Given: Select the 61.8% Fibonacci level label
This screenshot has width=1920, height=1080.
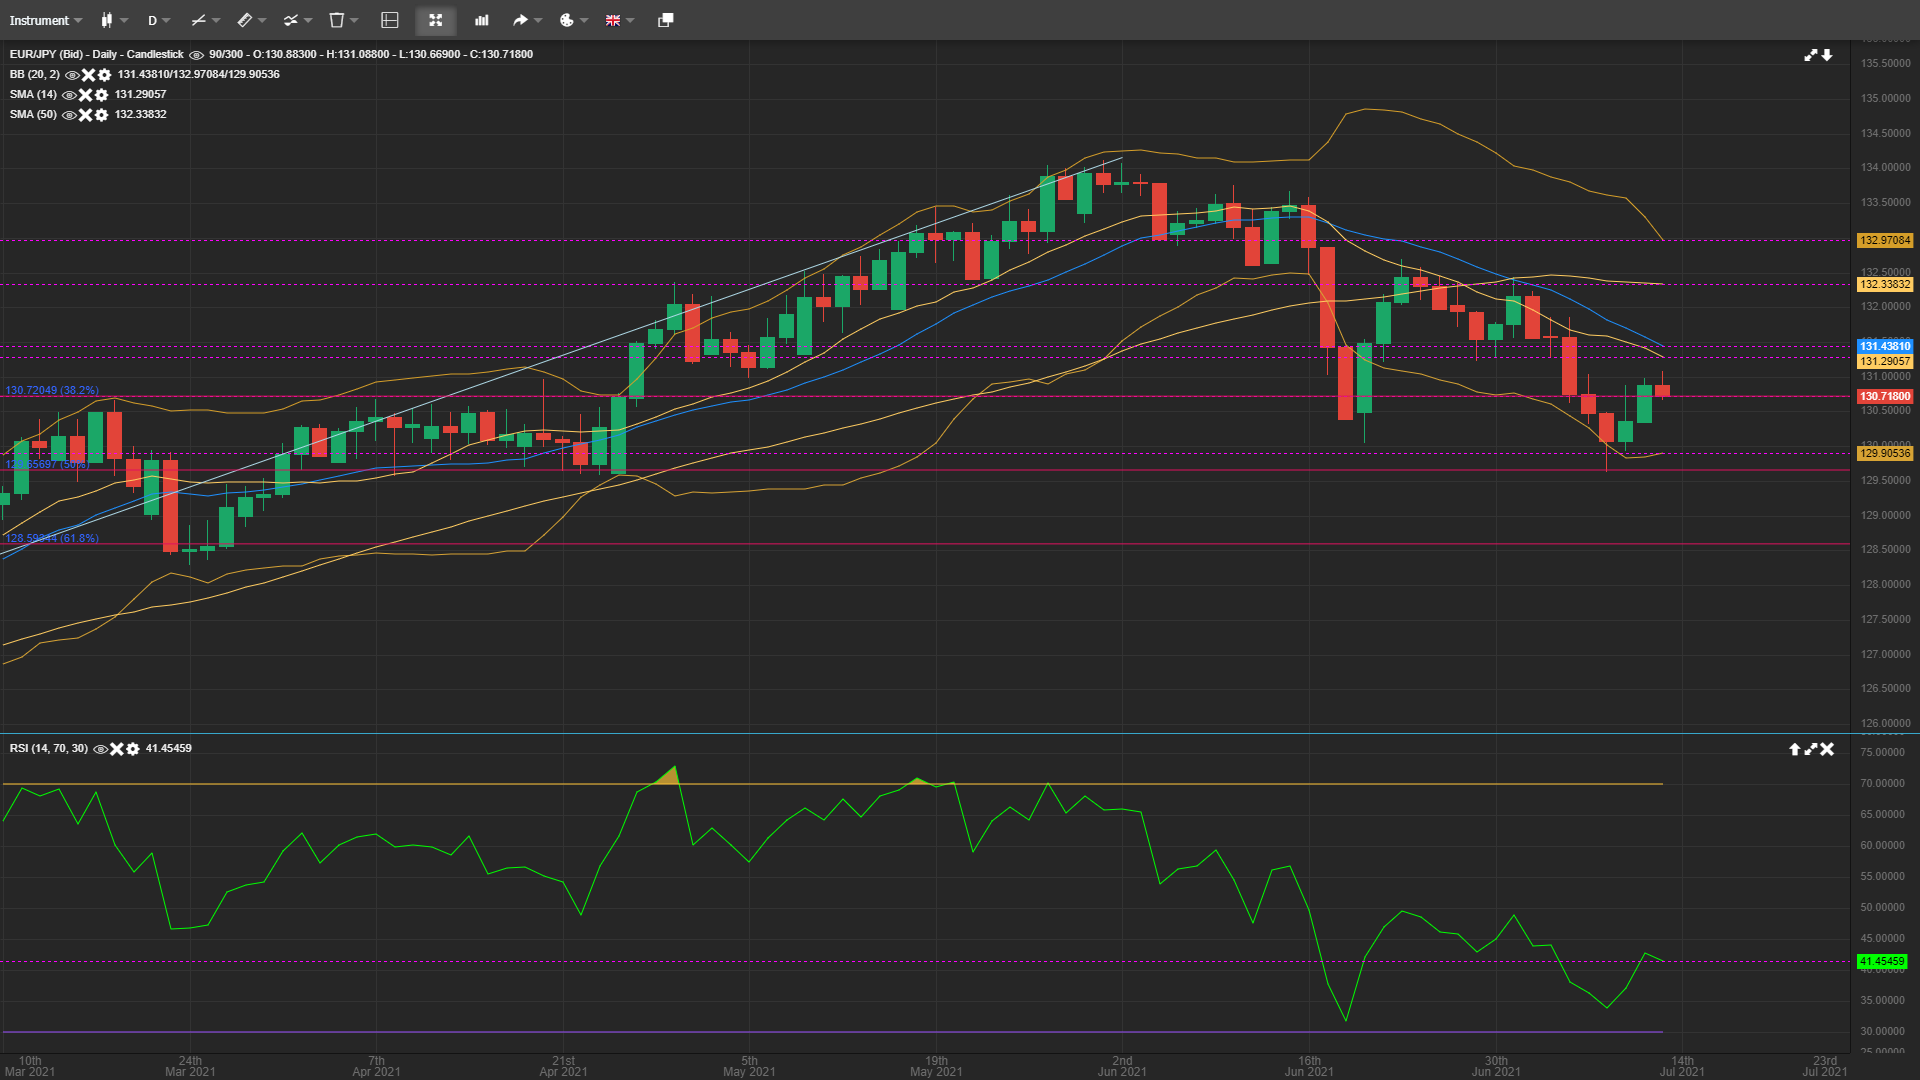Looking at the screenshot, I should coord(52,538).
